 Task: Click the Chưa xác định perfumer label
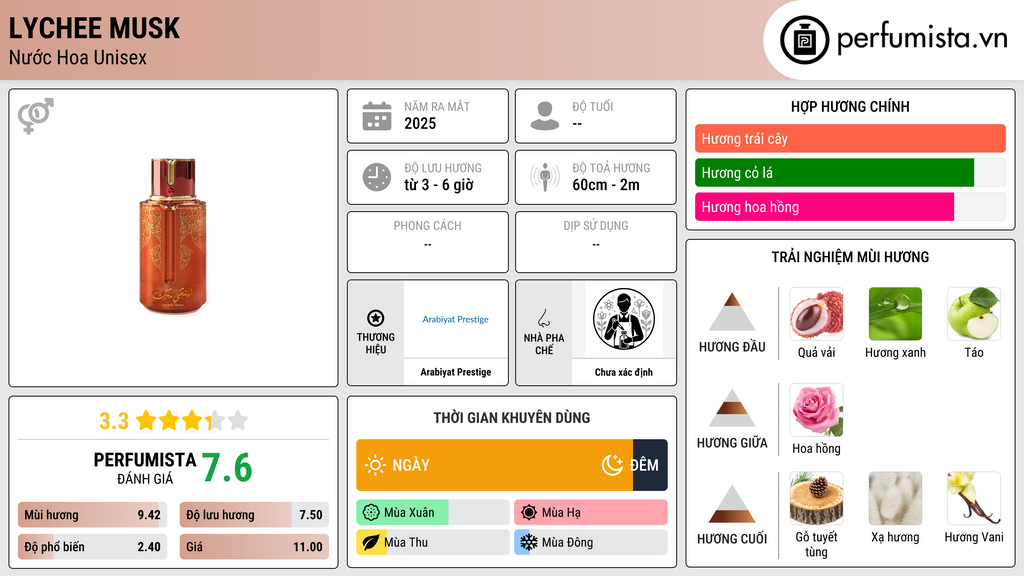624,372
